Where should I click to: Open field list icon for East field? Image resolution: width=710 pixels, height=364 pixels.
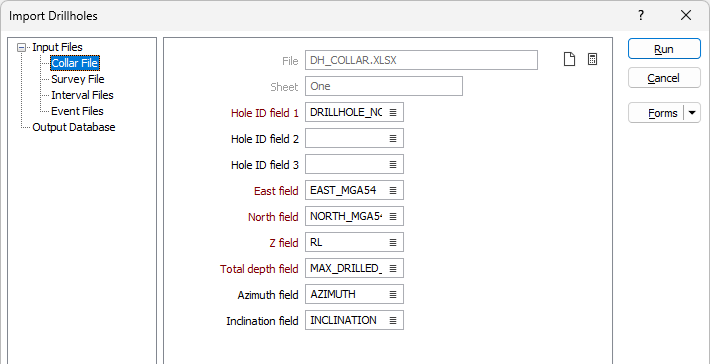point(393,191)
